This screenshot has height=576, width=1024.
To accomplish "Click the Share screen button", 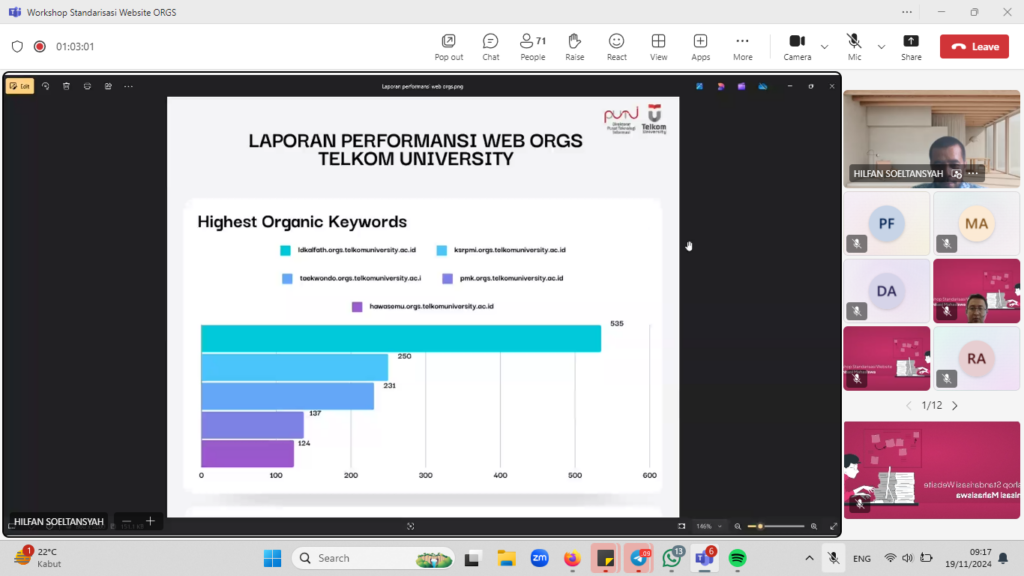I will coord(911,47).
